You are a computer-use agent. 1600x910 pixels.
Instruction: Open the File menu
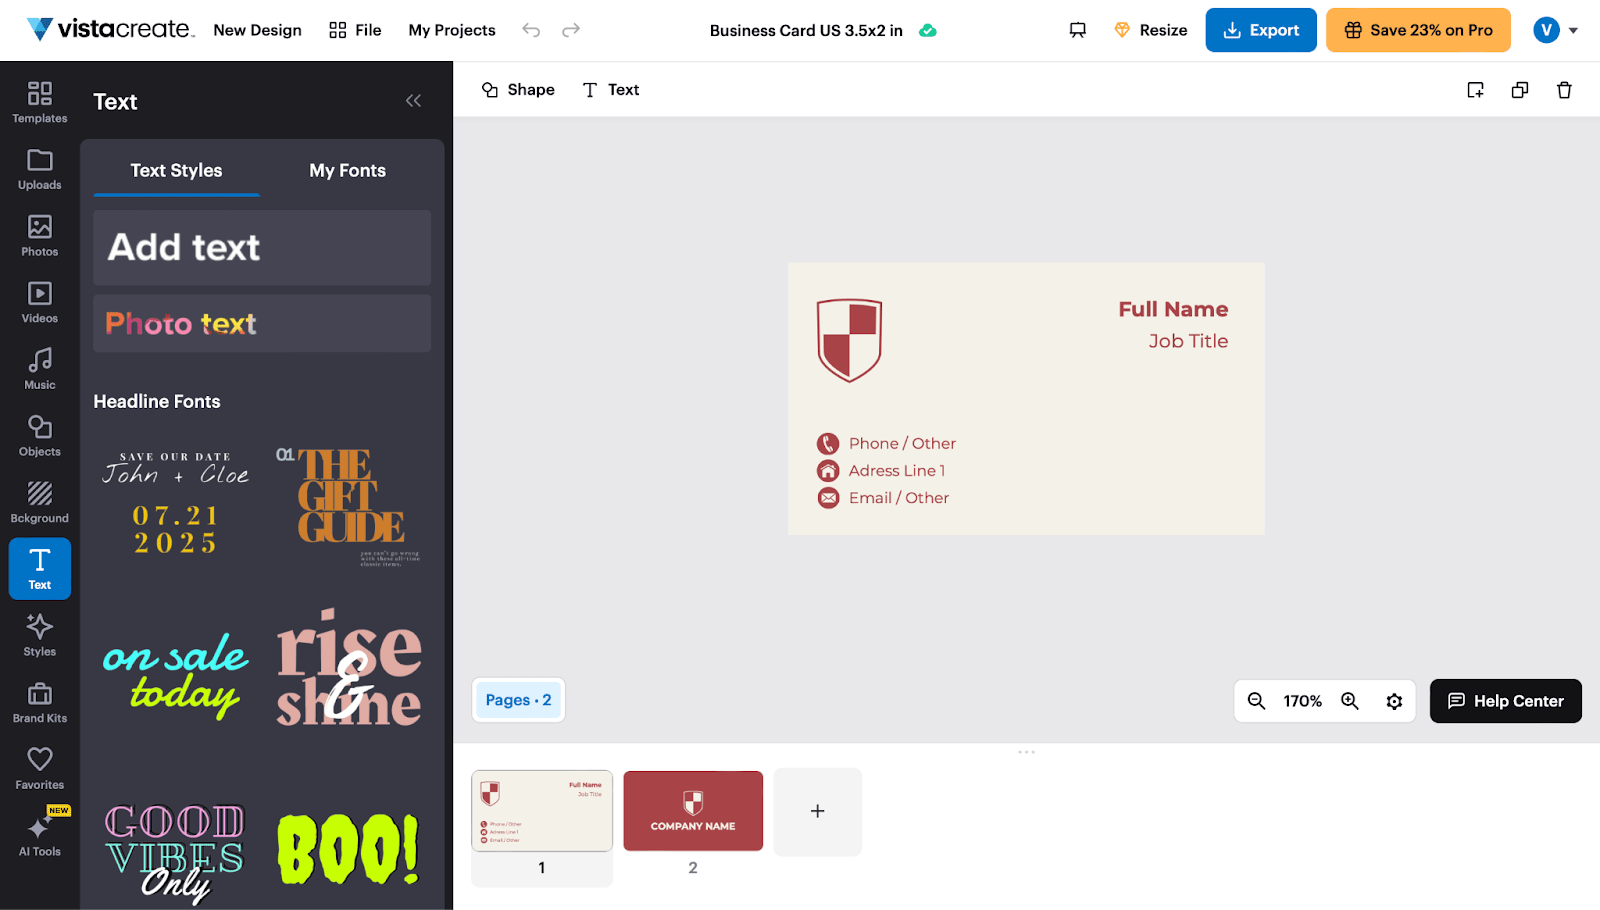coord(355,30)
